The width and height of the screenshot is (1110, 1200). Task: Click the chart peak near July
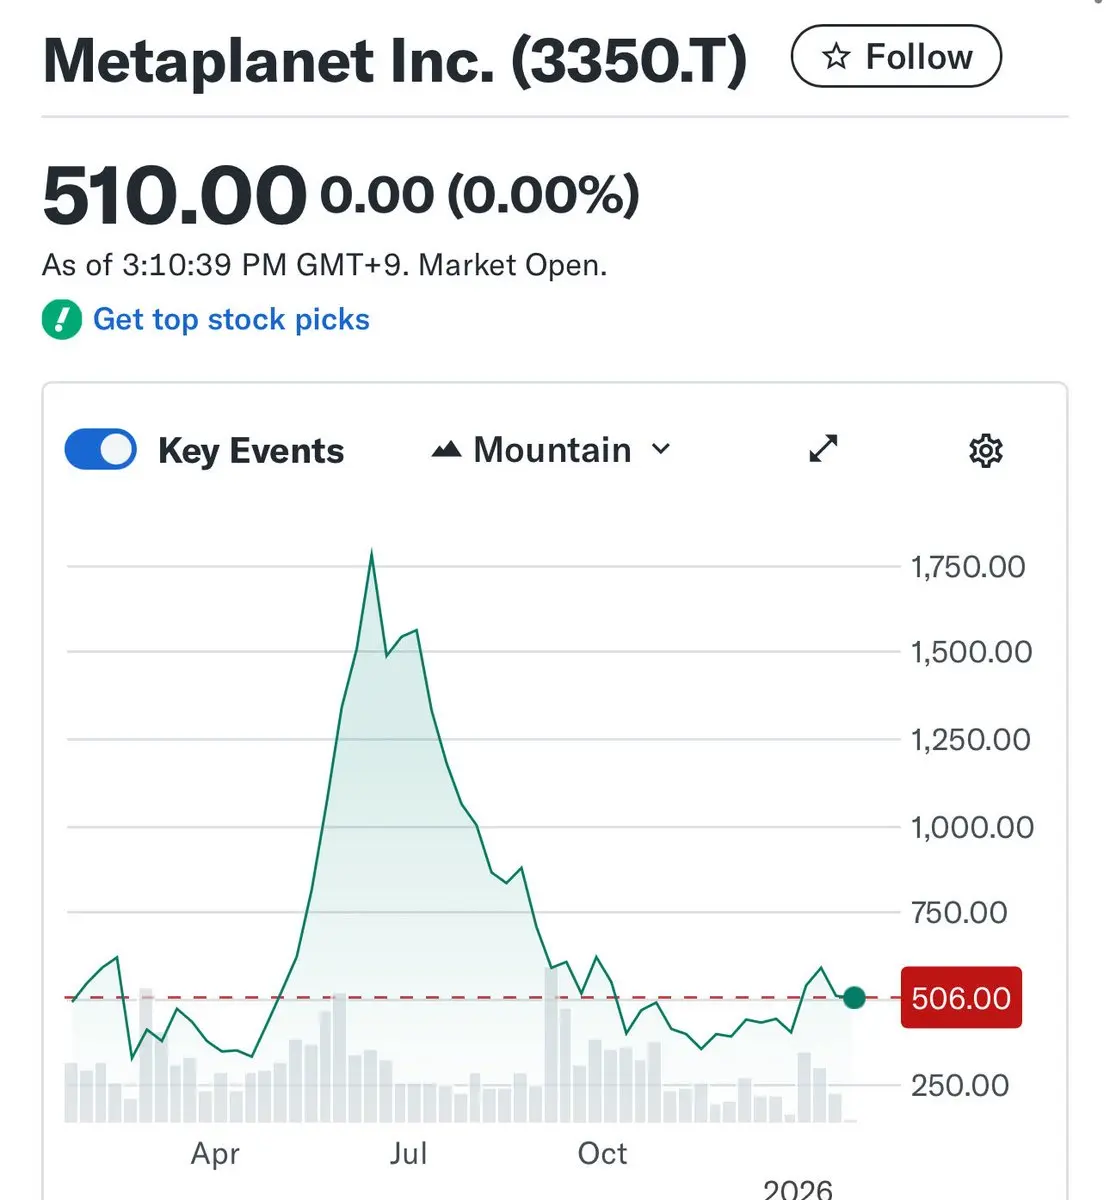(372, 553)
